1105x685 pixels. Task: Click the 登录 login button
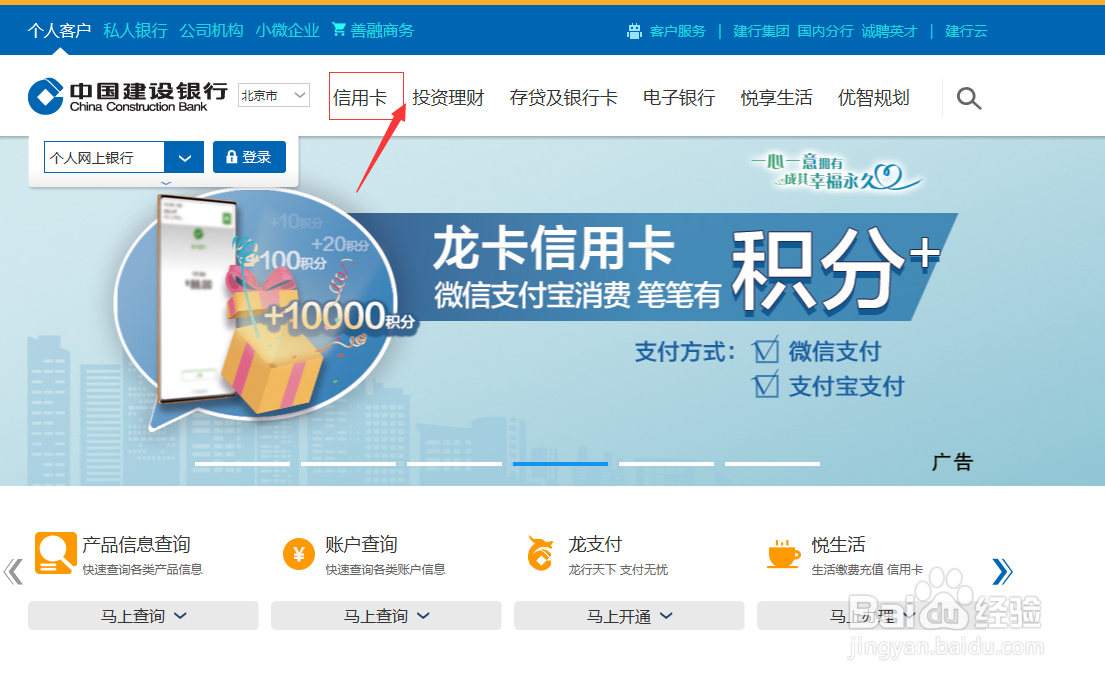coord(249,157)
